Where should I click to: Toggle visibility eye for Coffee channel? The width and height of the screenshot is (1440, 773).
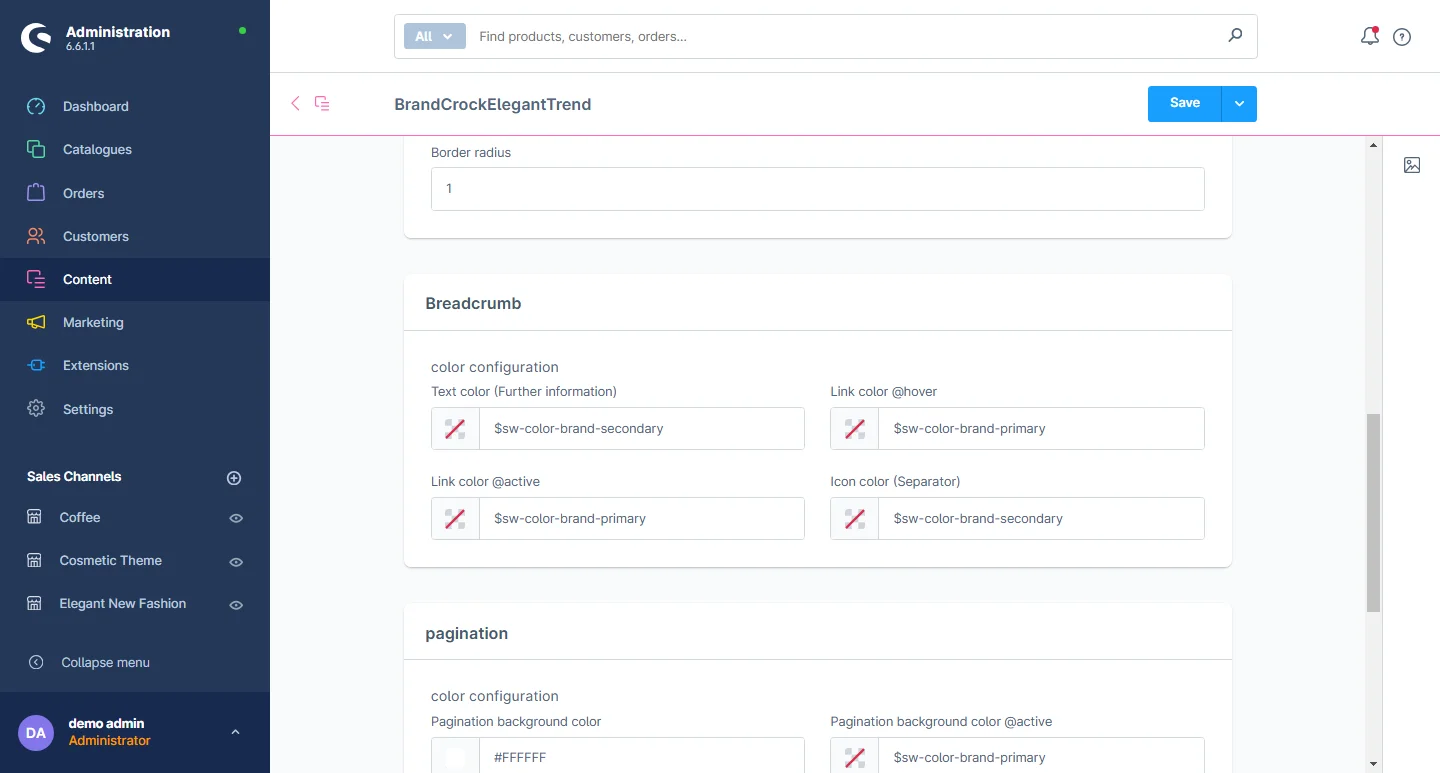pyautogui.click(x=236, y=518)
